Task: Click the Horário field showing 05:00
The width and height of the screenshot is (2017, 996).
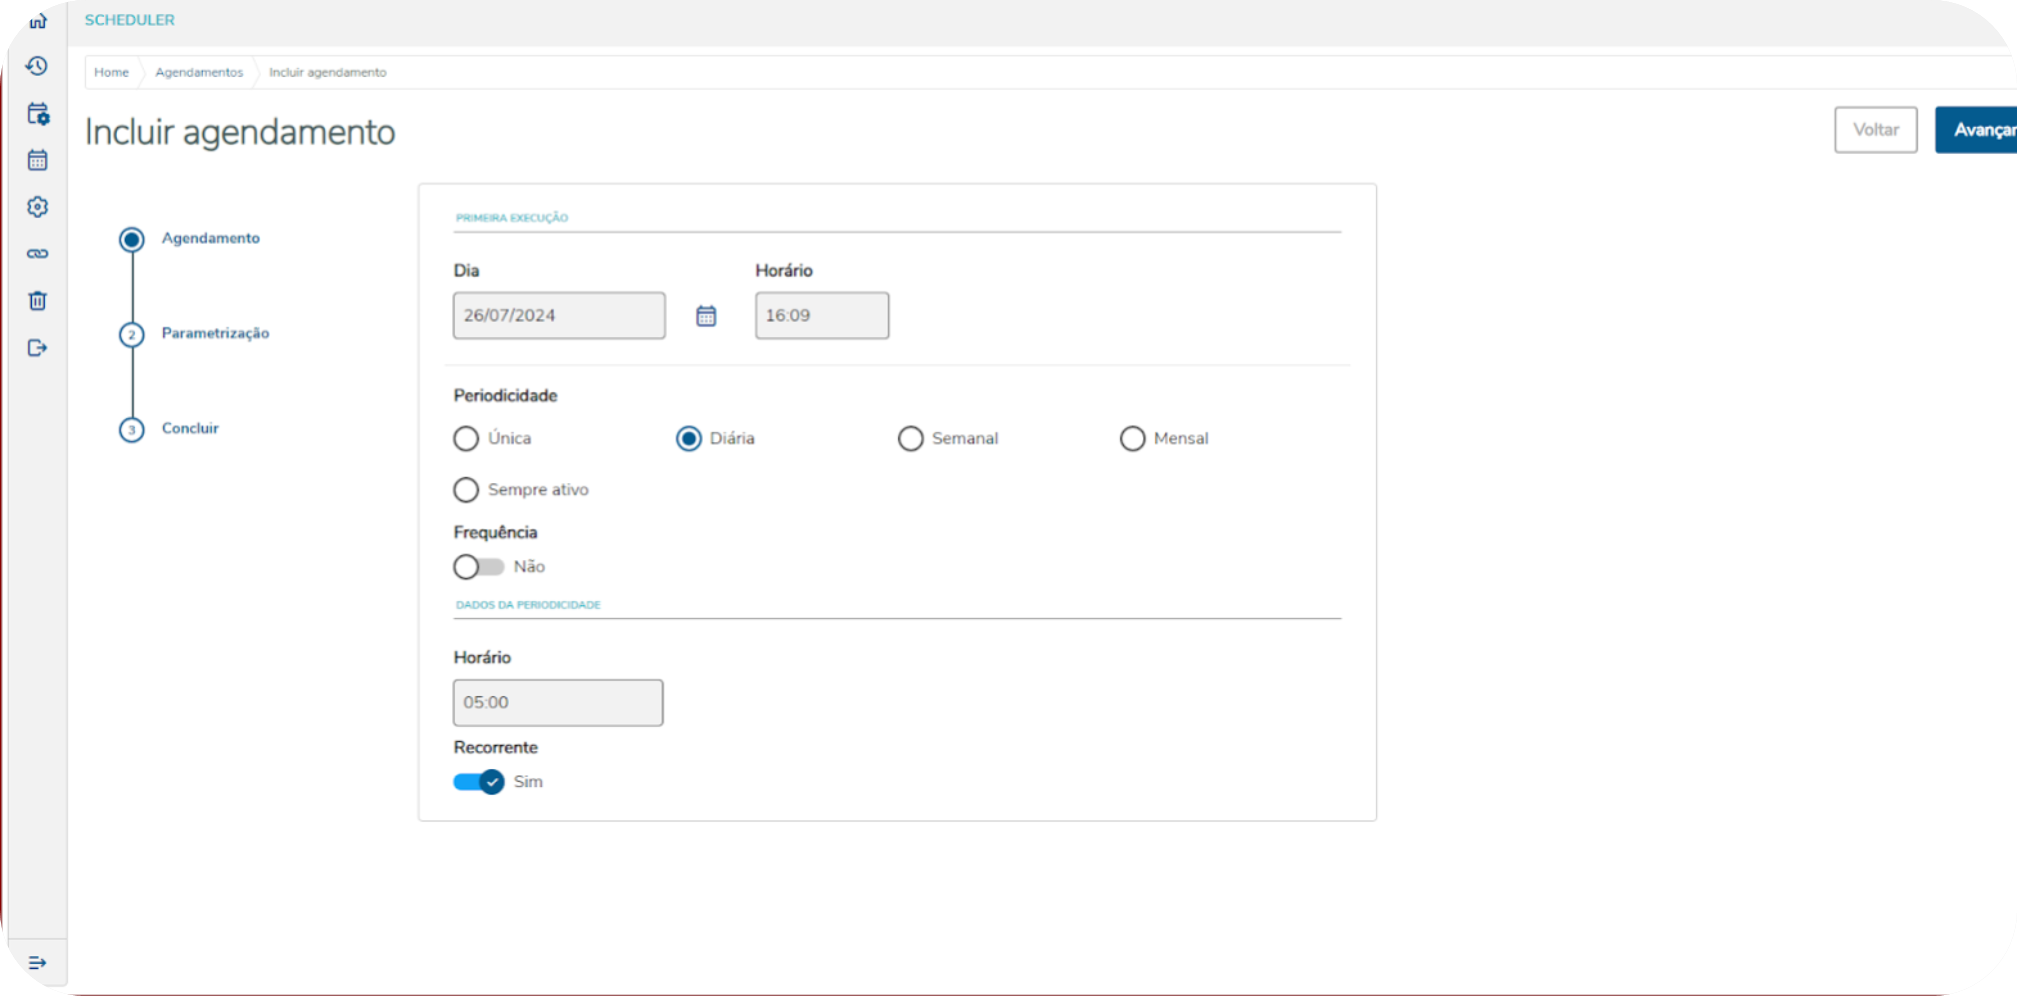Action: [x=557, y=702]
